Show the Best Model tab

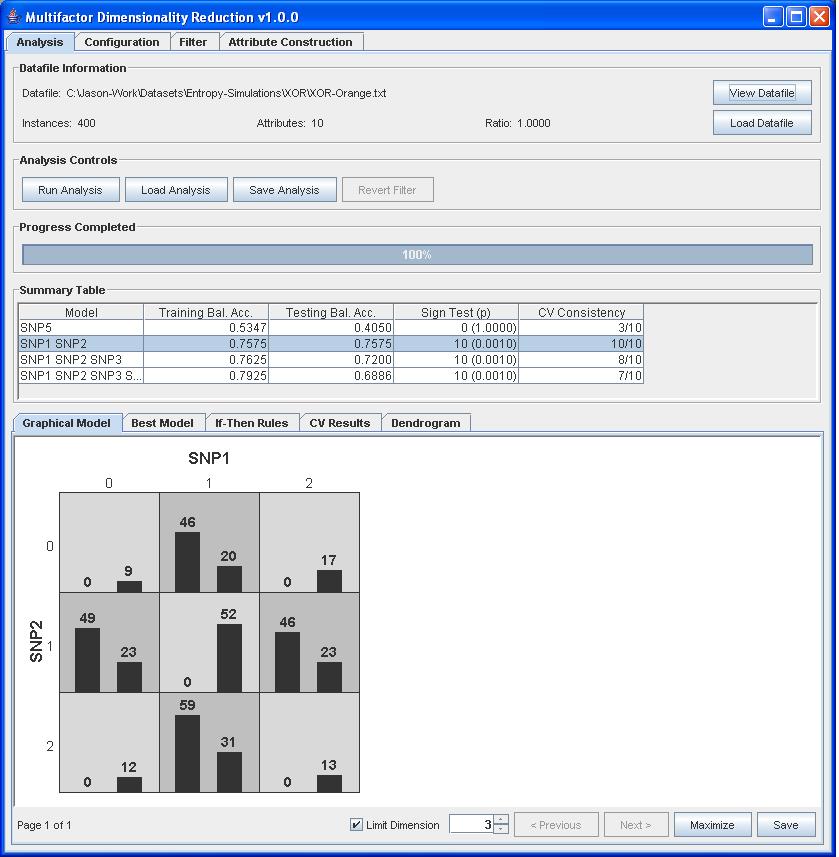coord(162,423)
